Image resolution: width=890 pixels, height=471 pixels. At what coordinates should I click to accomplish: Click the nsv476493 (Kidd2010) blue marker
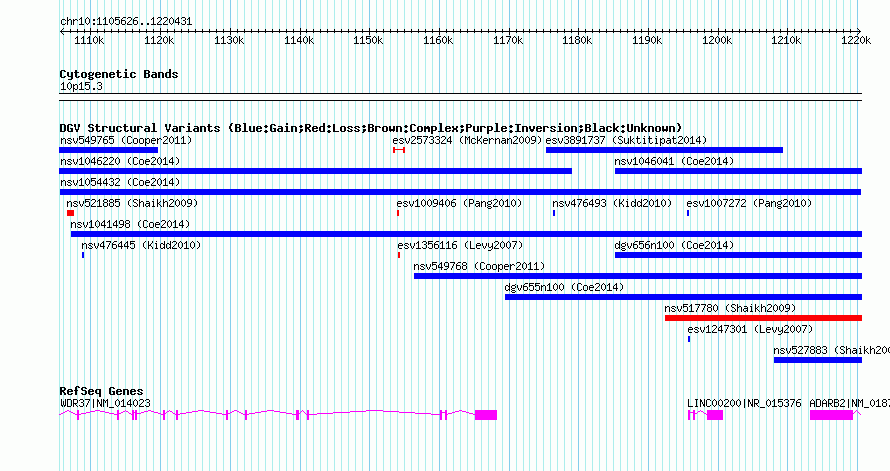pos(554,213)
